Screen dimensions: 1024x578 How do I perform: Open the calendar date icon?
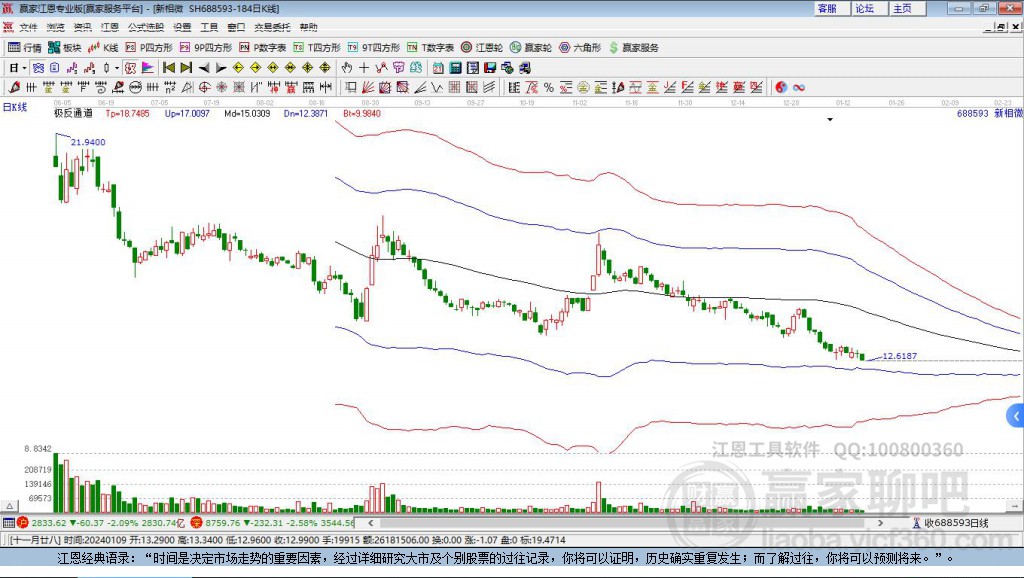click(x=438, y=67)
